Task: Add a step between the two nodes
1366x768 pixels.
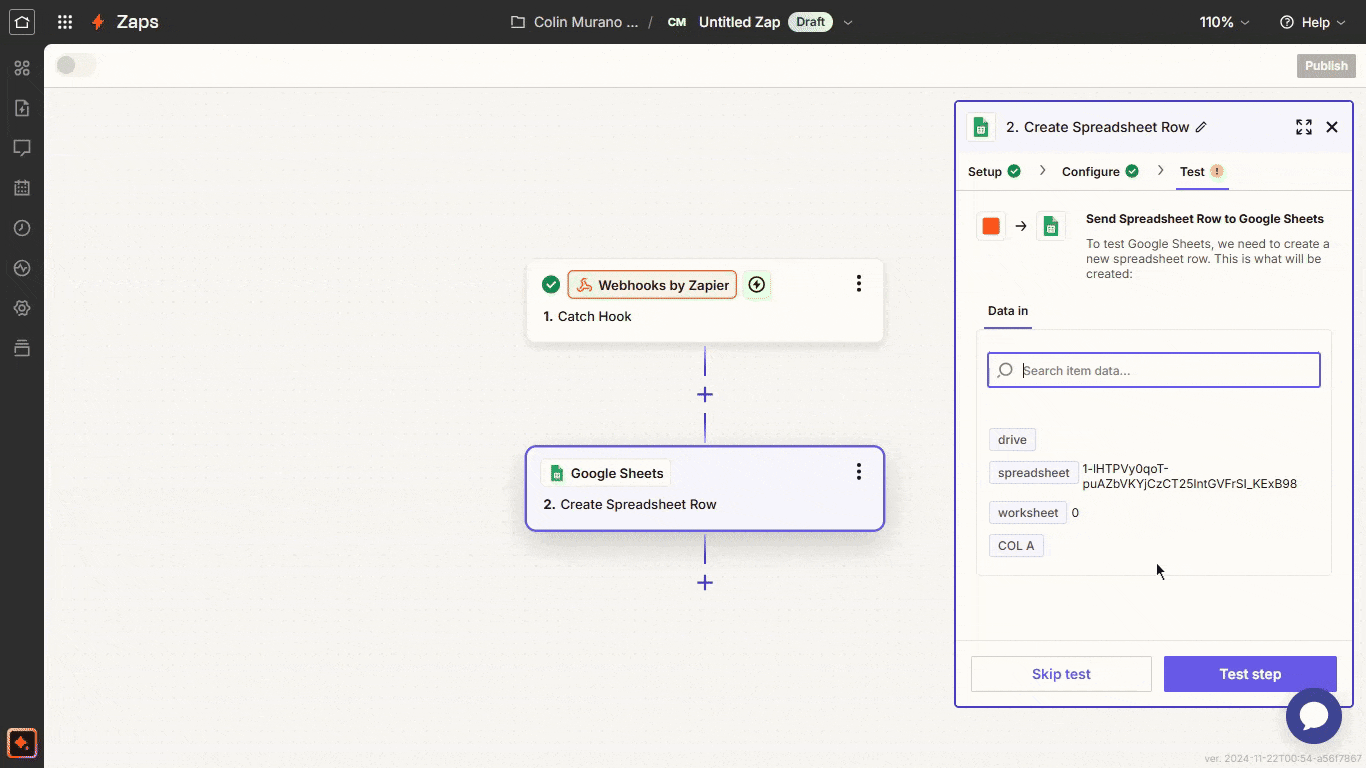Action: click(705, 395)
